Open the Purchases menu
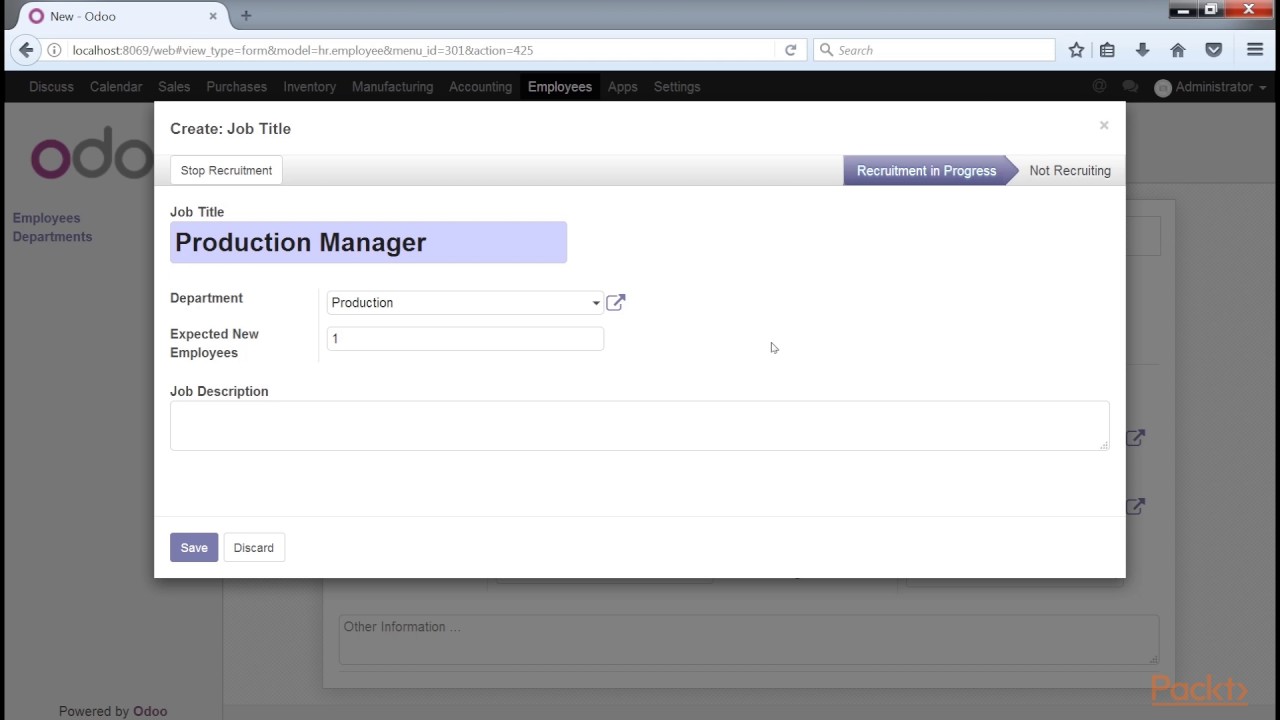Viewport: 1280px width, 720px height. click(x=237, y=87)
